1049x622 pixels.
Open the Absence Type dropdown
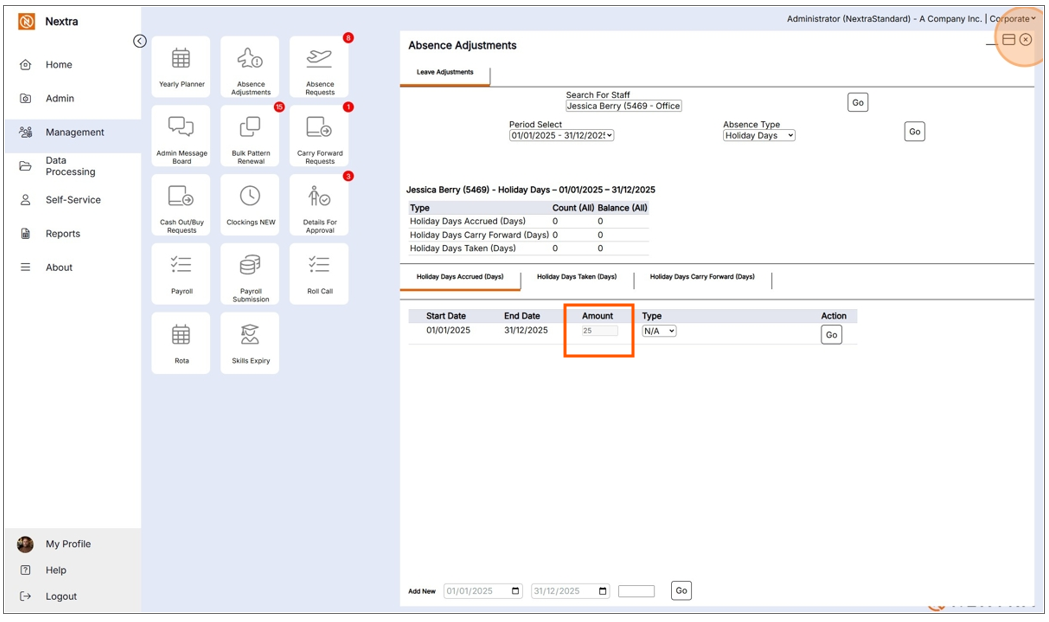pyautogui.click(x=759, y=135)
